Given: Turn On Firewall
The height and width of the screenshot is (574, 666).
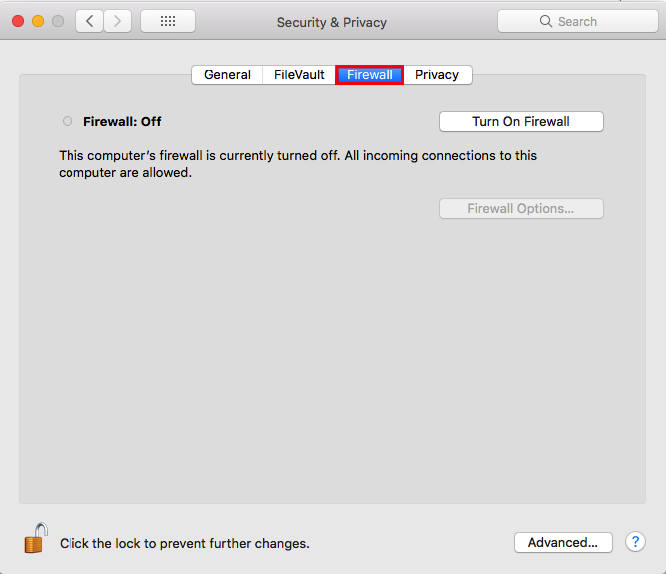Looking at the screenshot, I should pyautogui.click(x=521, y=121).
